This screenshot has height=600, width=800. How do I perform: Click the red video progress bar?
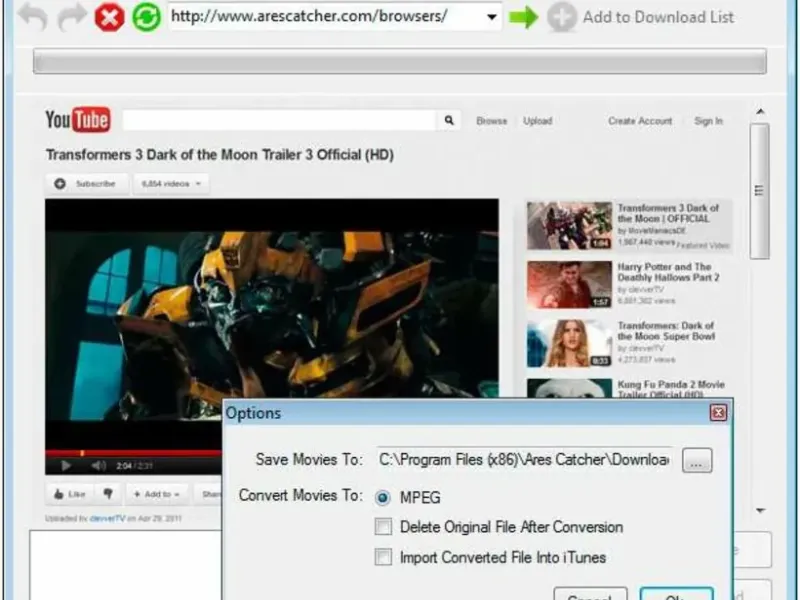(x=134, y=453)
